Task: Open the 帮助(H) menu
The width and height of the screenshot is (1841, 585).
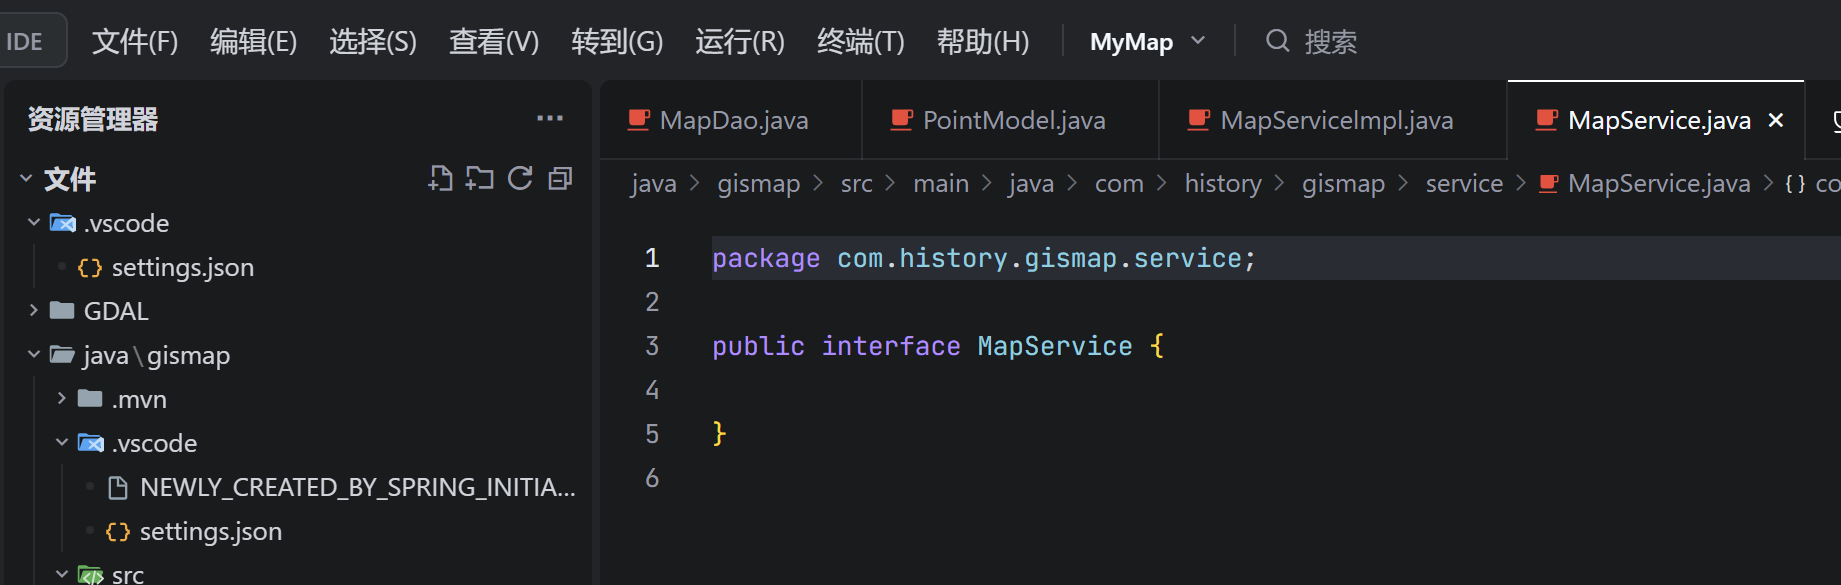Action: click(983, 42)
